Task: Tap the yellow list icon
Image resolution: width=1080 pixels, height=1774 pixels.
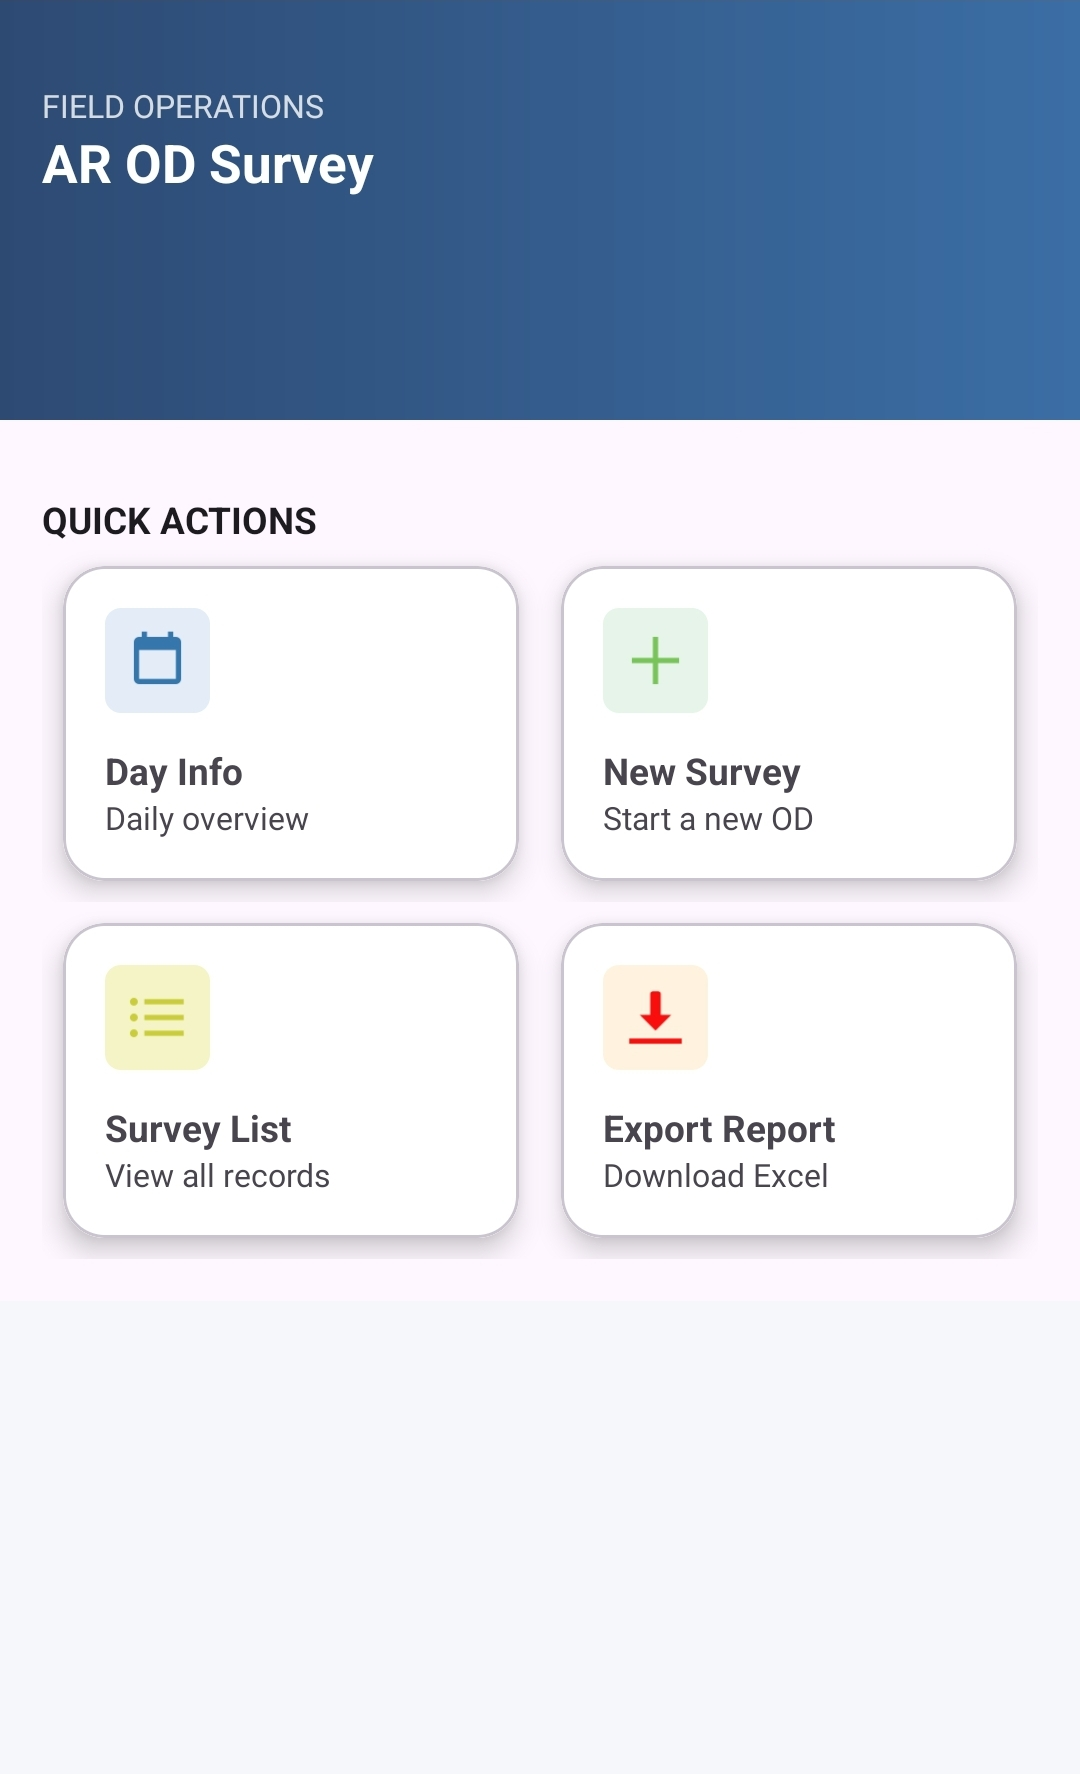Action: pos(157,1017)
